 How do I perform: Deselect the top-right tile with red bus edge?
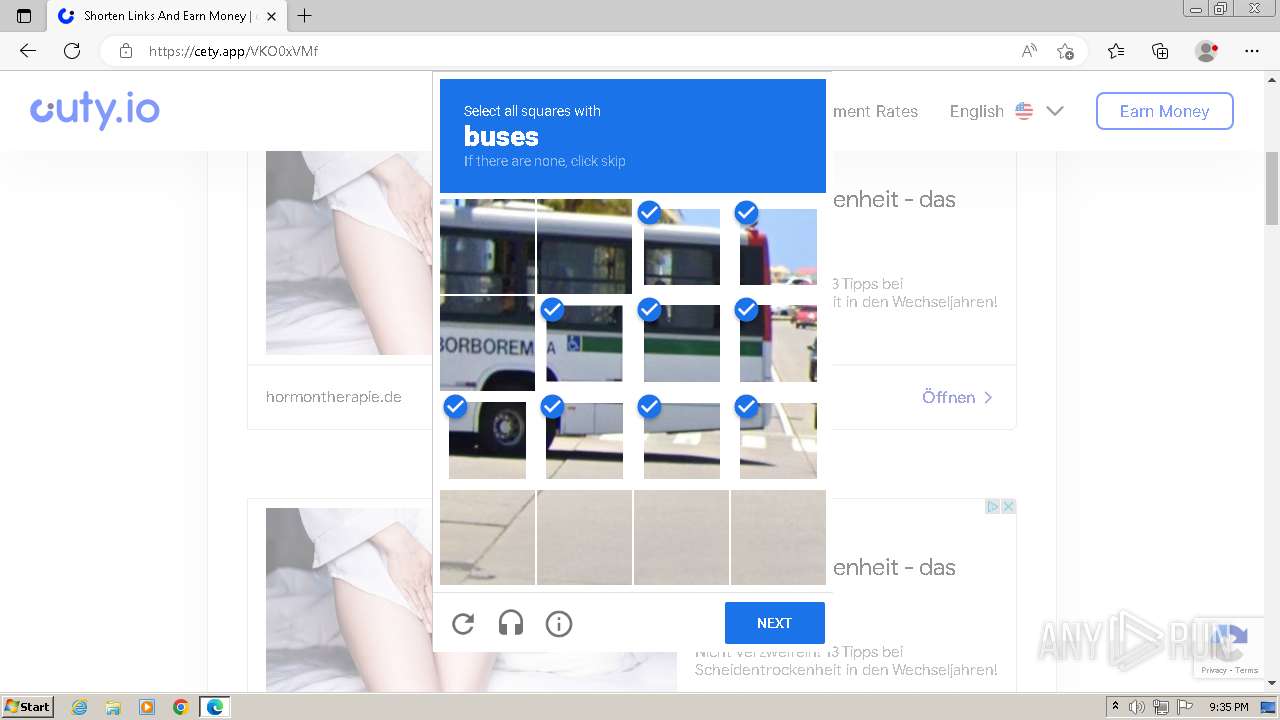[x=778, y=246]
